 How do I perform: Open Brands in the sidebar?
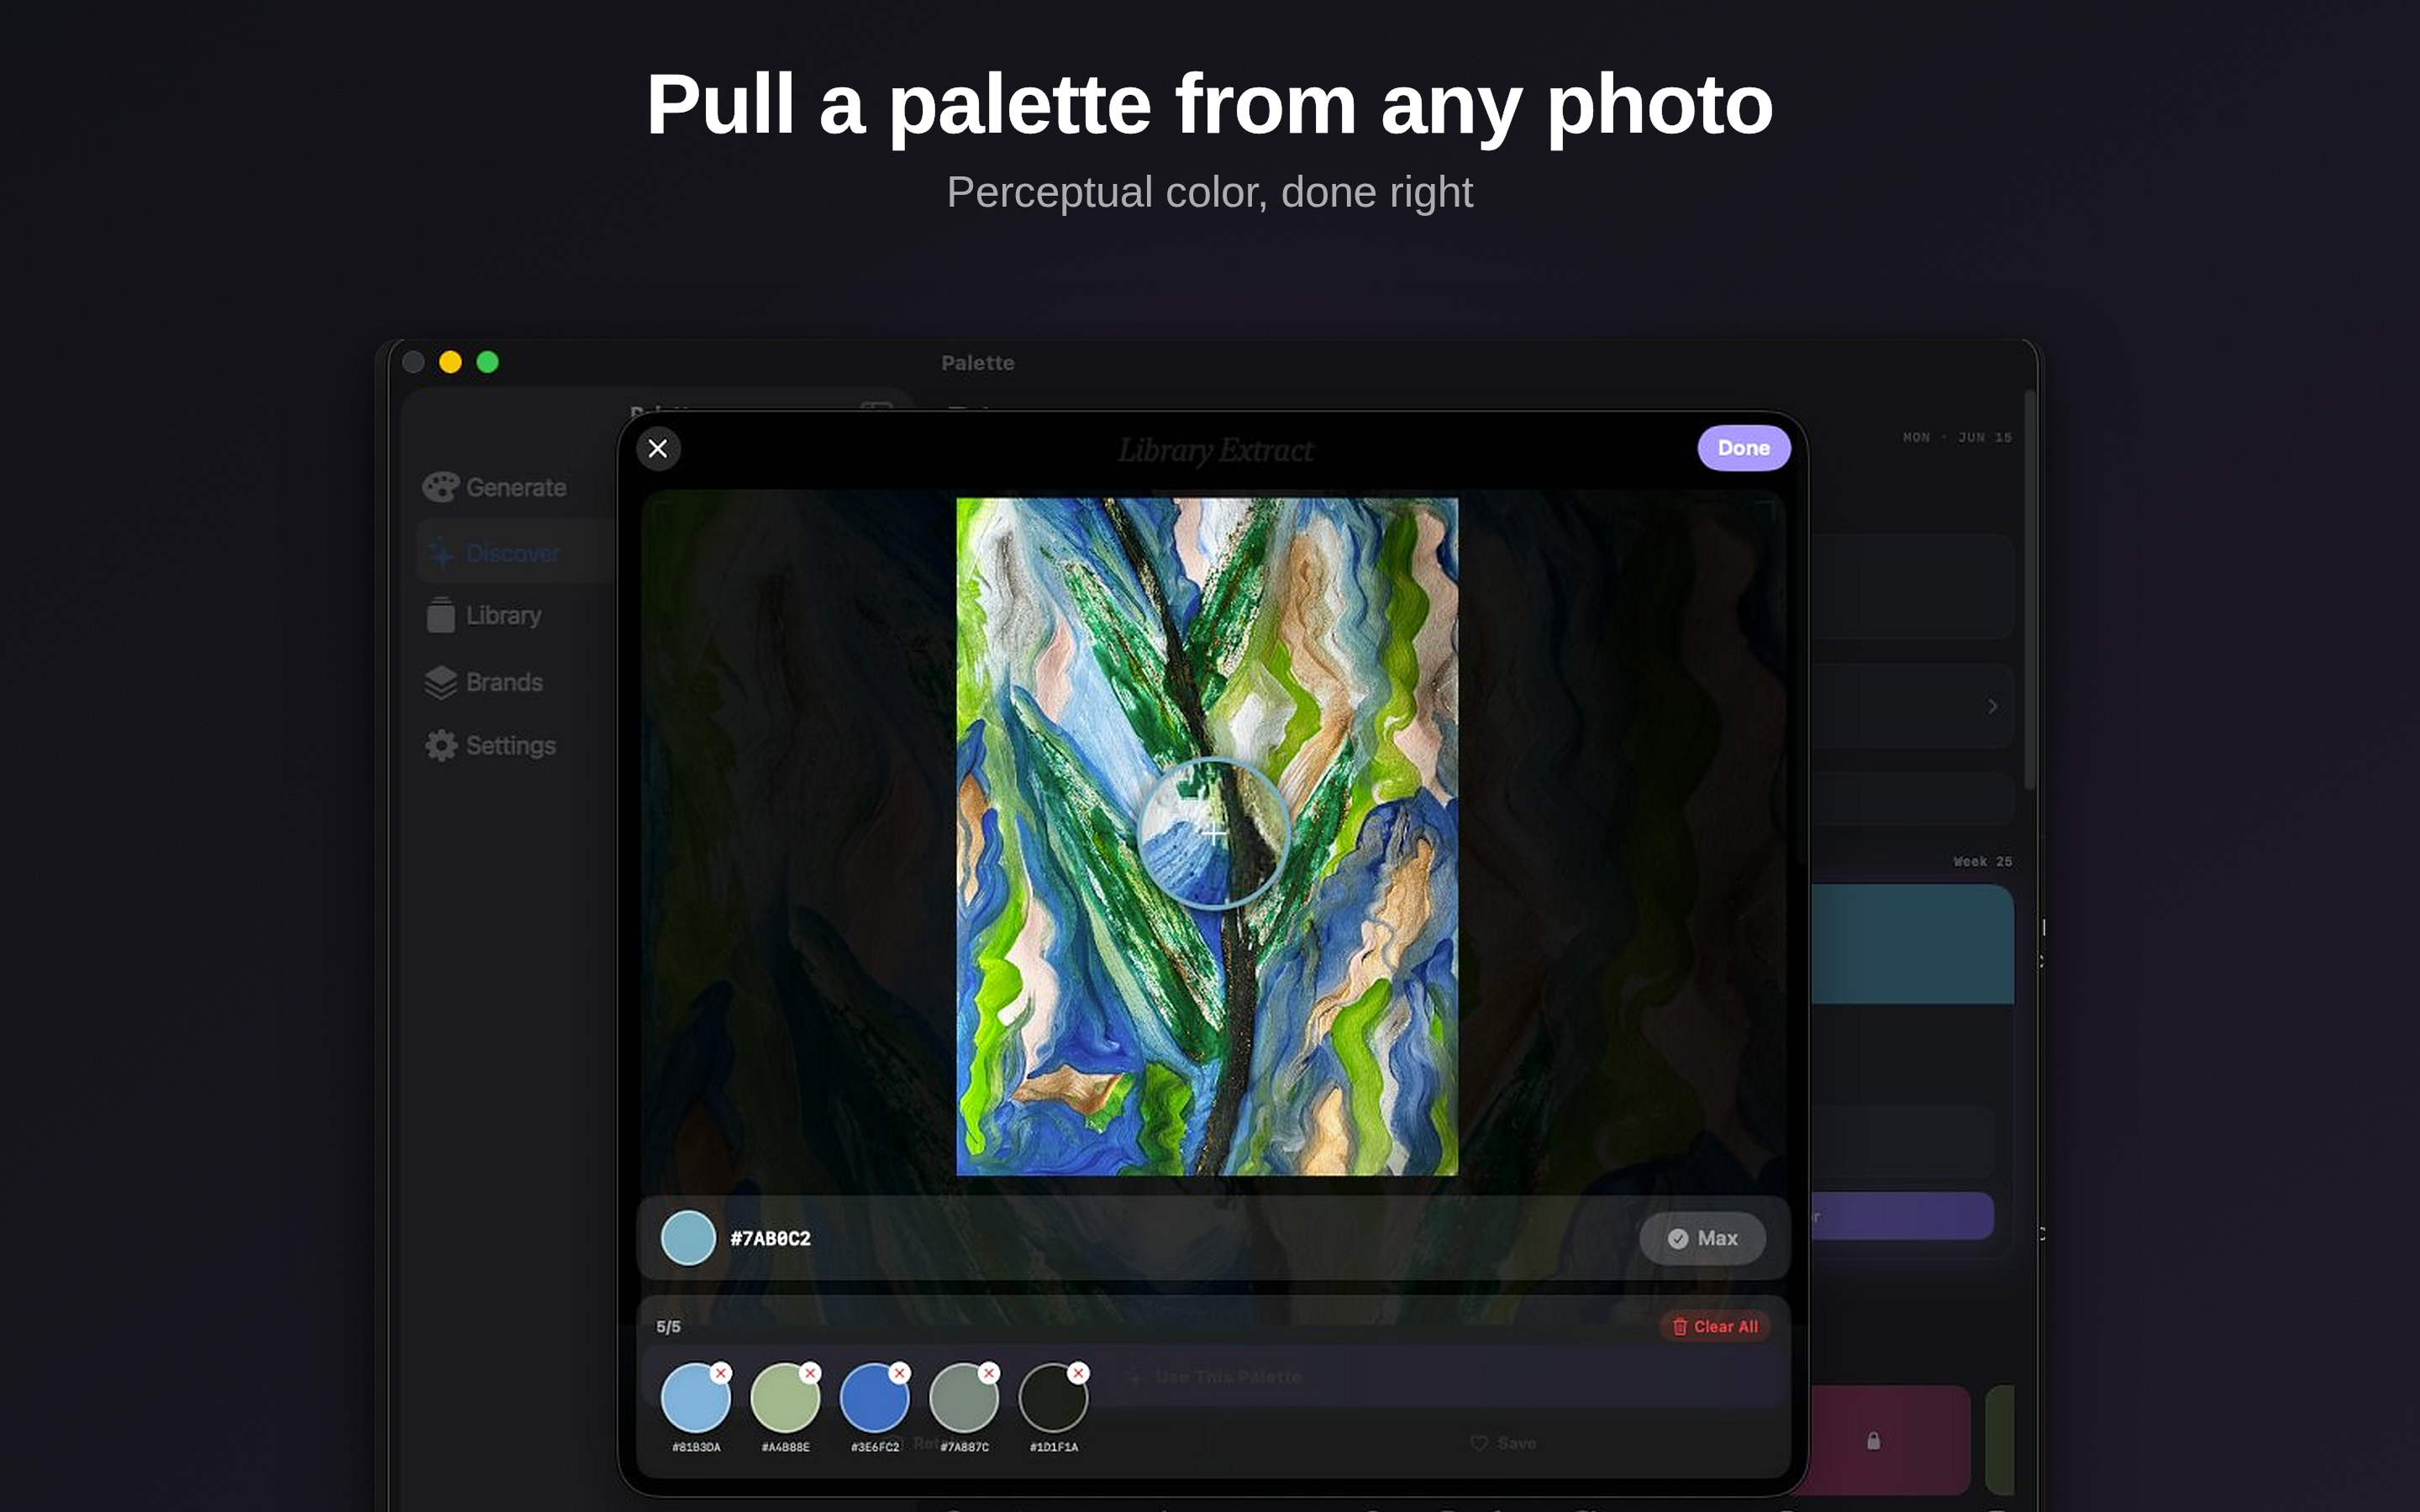pos(485,682)
